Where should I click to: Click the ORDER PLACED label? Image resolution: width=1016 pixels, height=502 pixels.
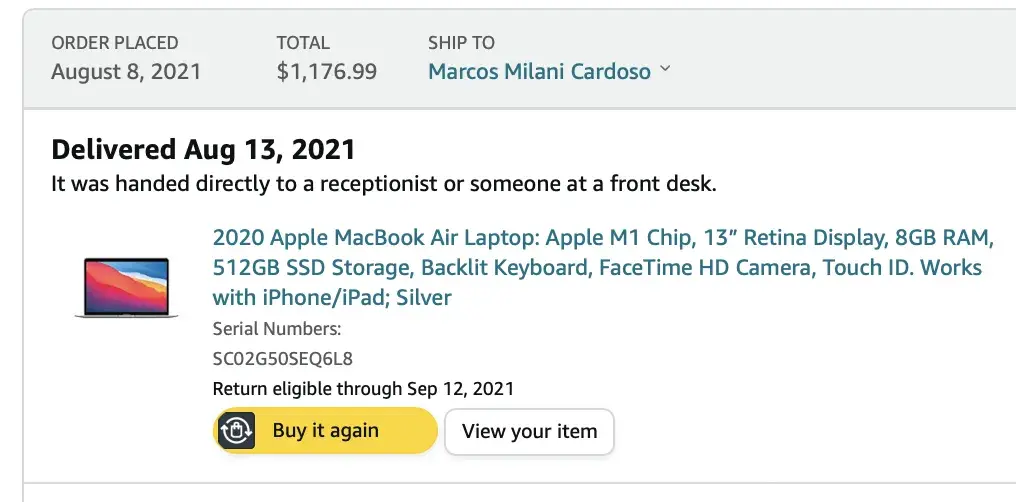[115, 43]
